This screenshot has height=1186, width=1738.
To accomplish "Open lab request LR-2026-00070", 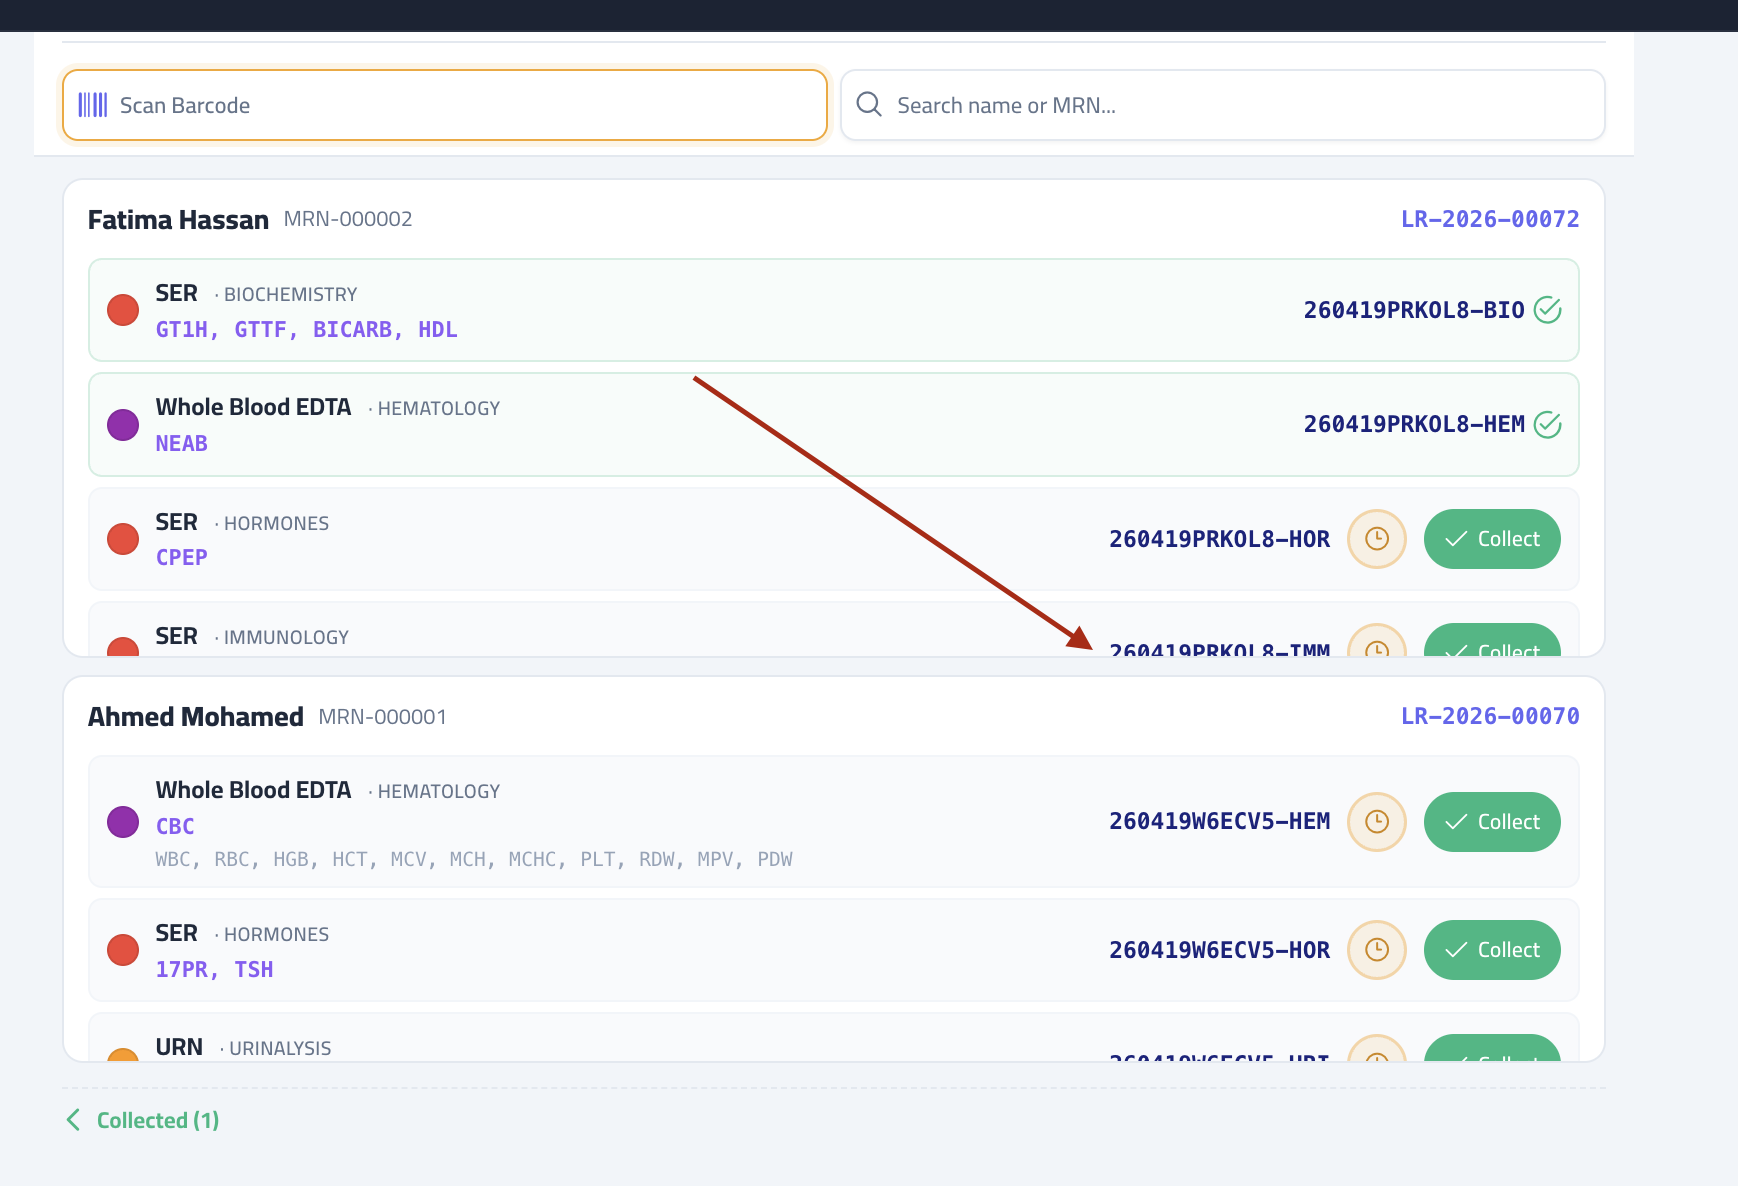I will [1489, 716].
